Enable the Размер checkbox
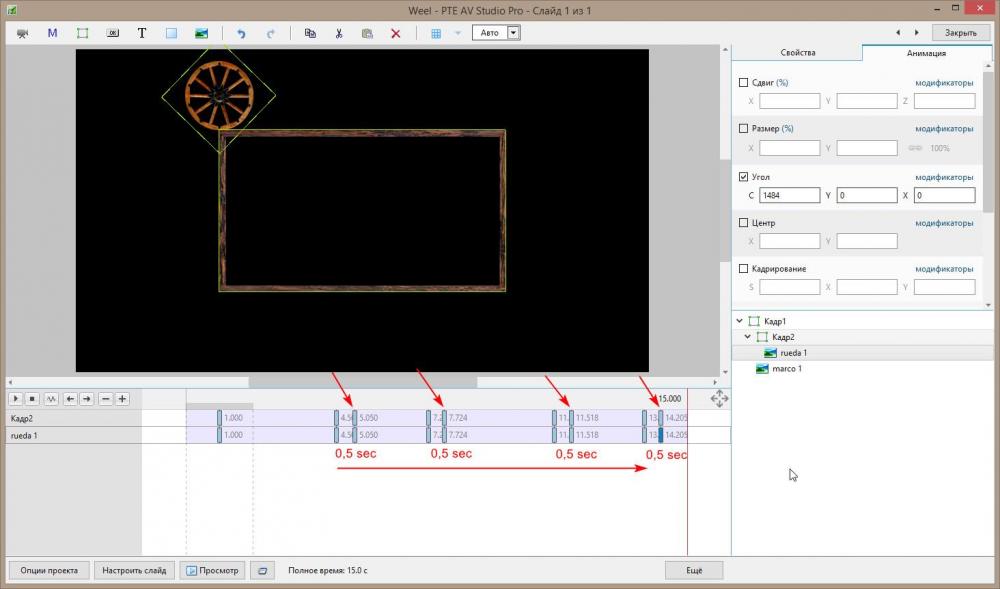Image resolution: width=1000 pixels, height=589 pixels. point(743,128)
